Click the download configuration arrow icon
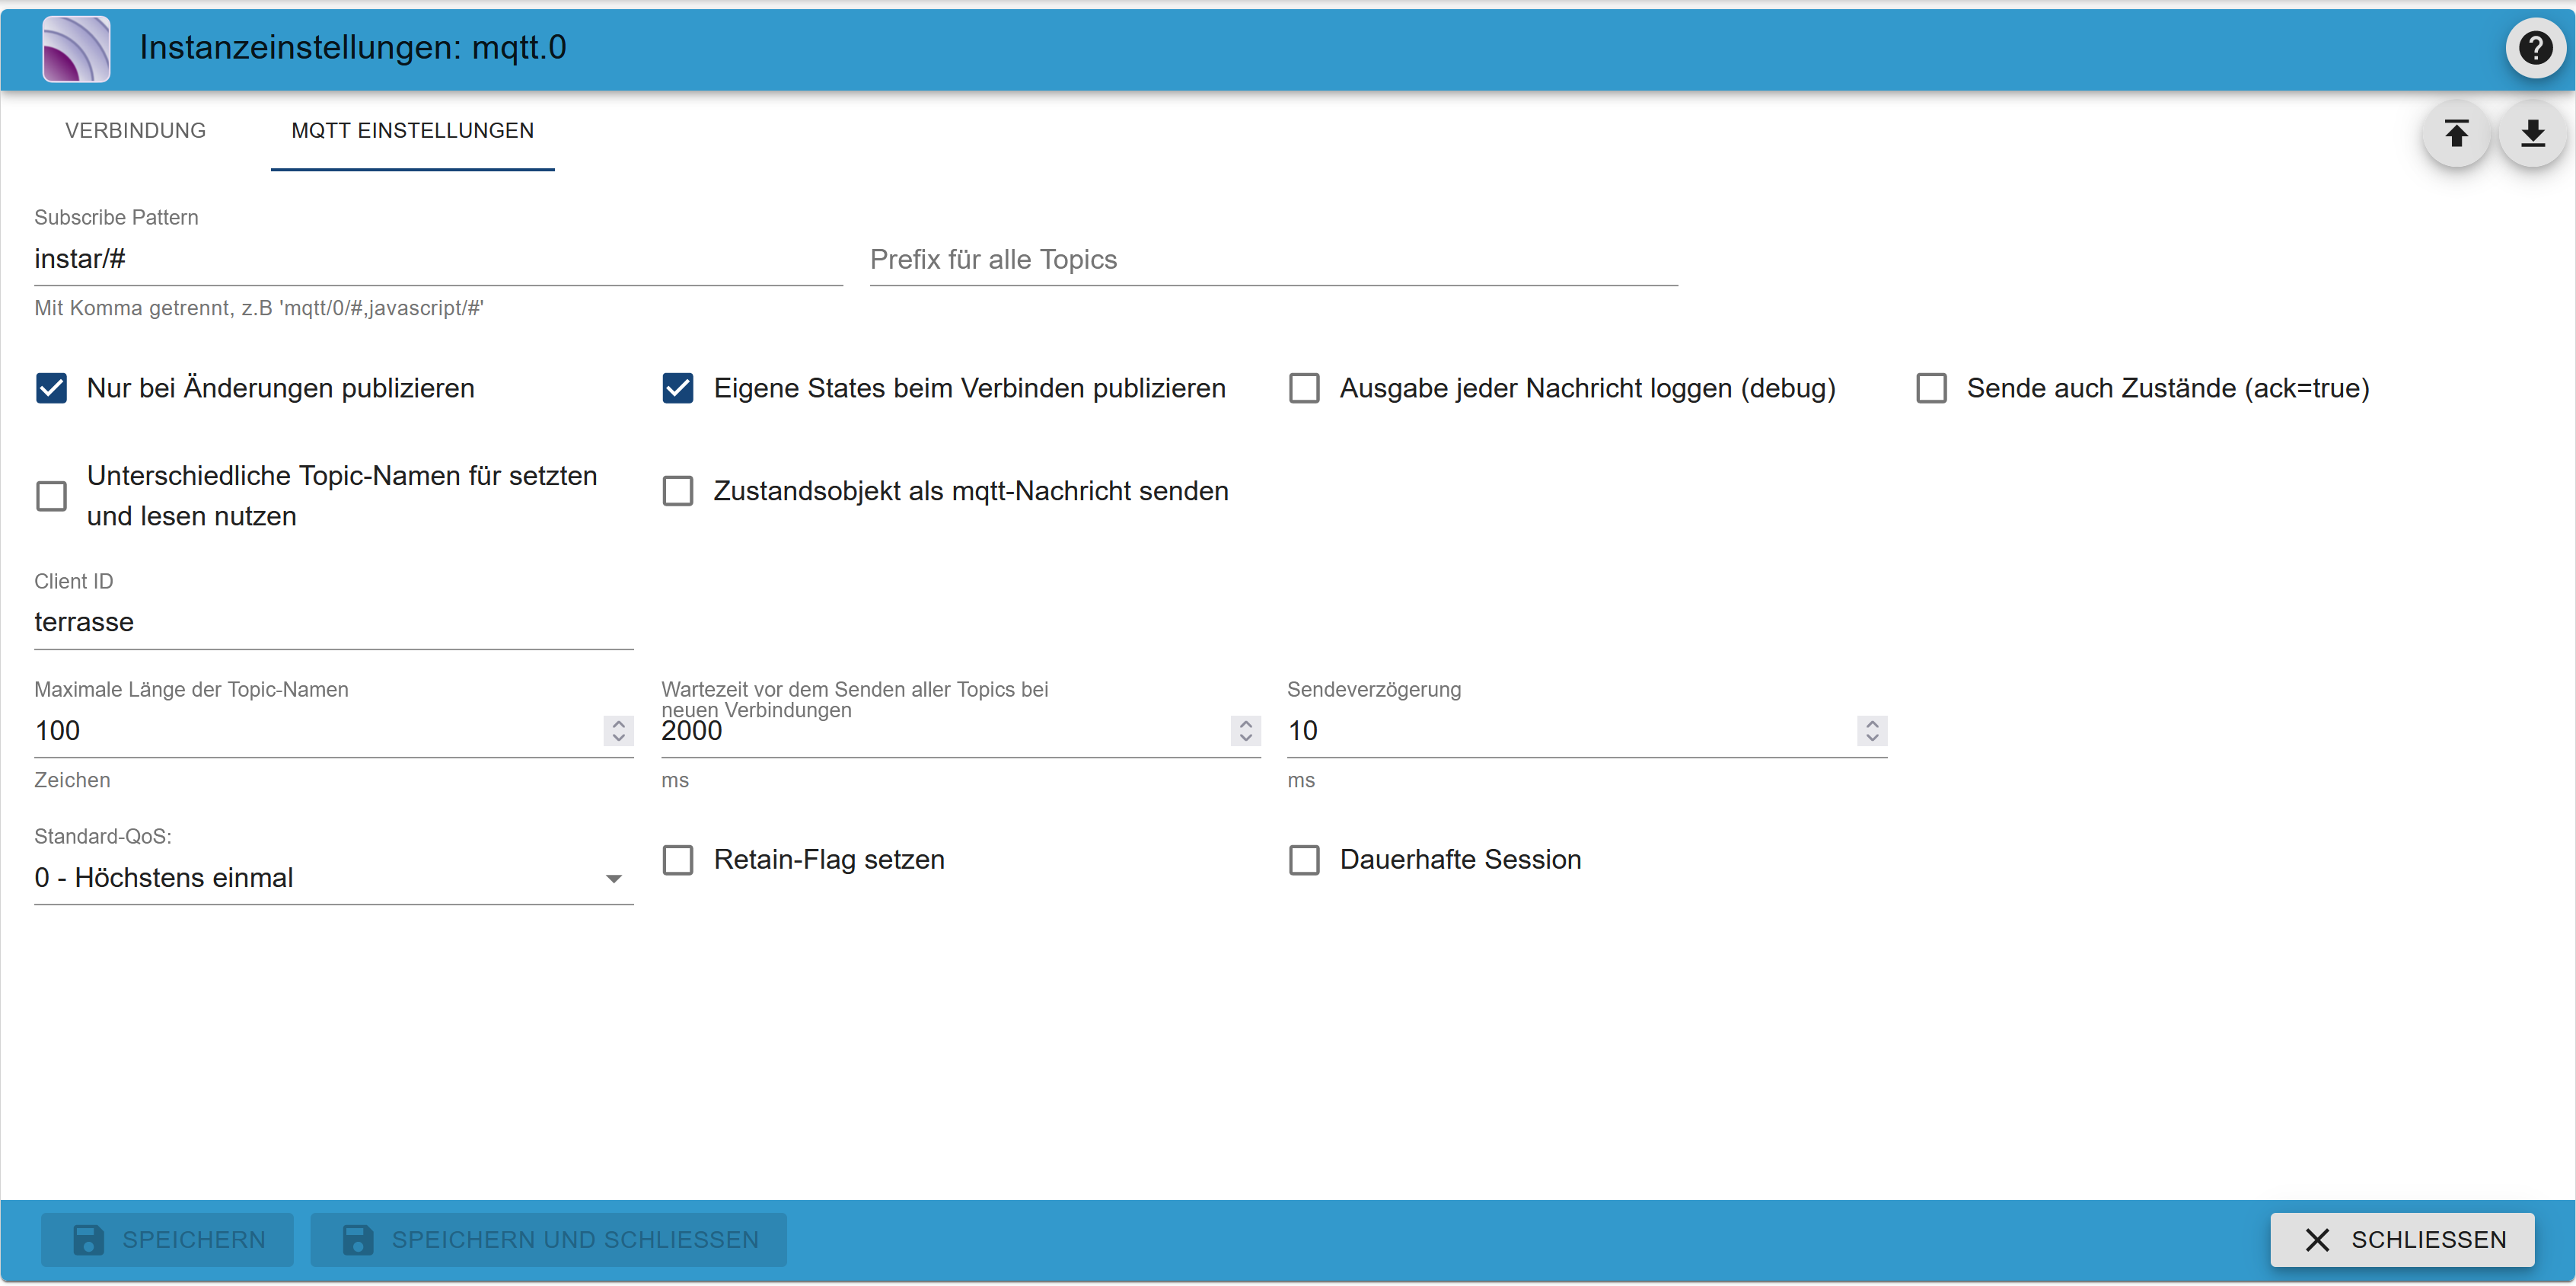Image resolution: width=2576 pixels, height=1286 pixels. [2532, 133]
